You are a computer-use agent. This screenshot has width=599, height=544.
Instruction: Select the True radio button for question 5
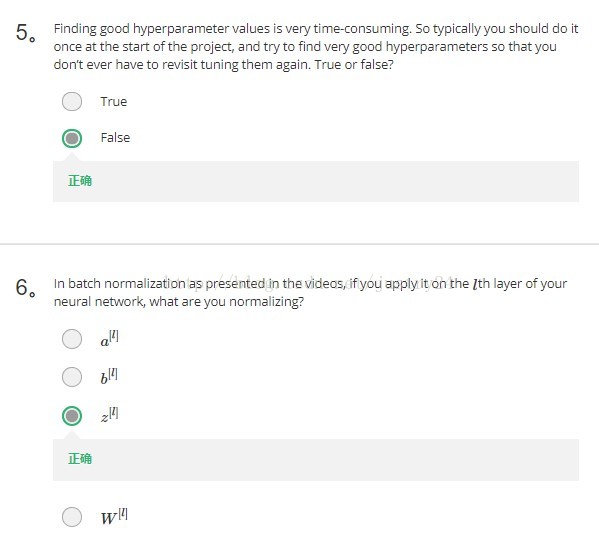click(72, 102)
